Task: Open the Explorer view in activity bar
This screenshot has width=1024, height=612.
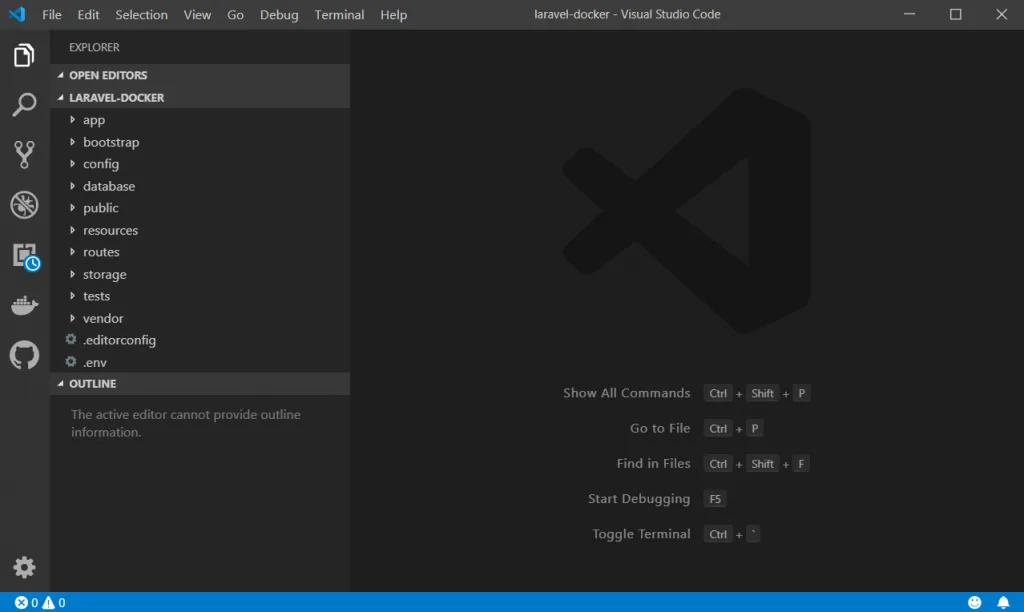Action: (24, 55)
